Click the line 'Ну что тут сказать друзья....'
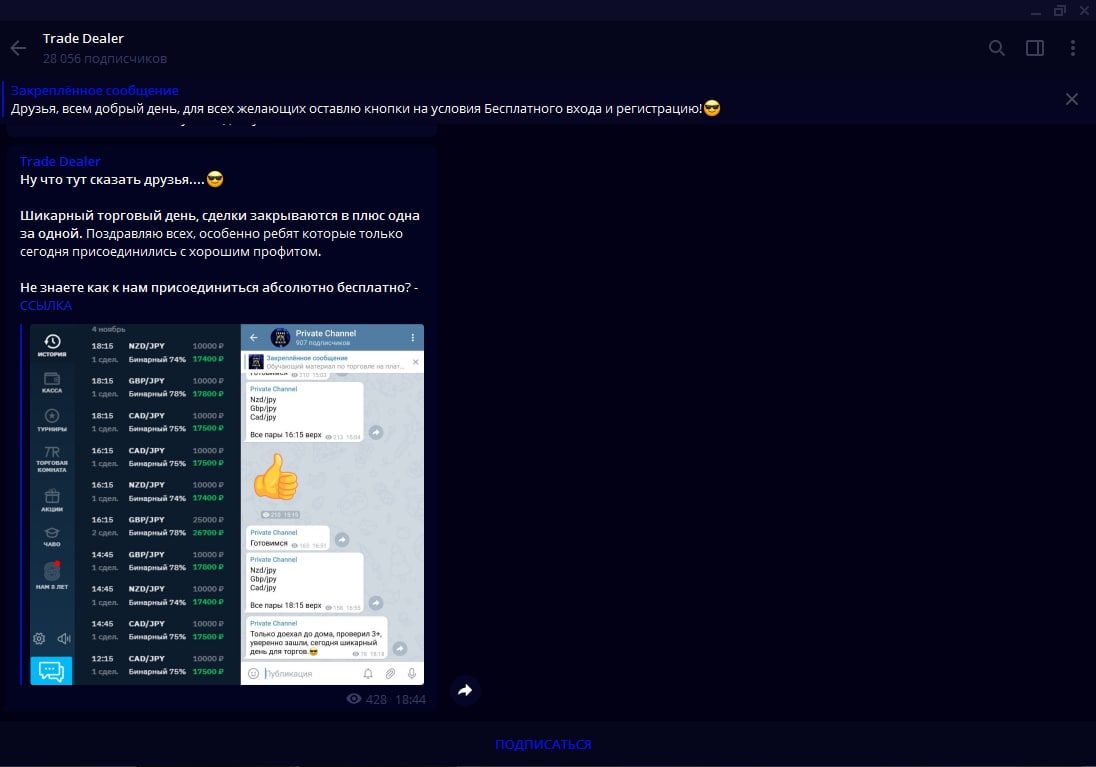Image resolution: width=1096 pixels, height=767 pixels. click(x=113, y=180)
